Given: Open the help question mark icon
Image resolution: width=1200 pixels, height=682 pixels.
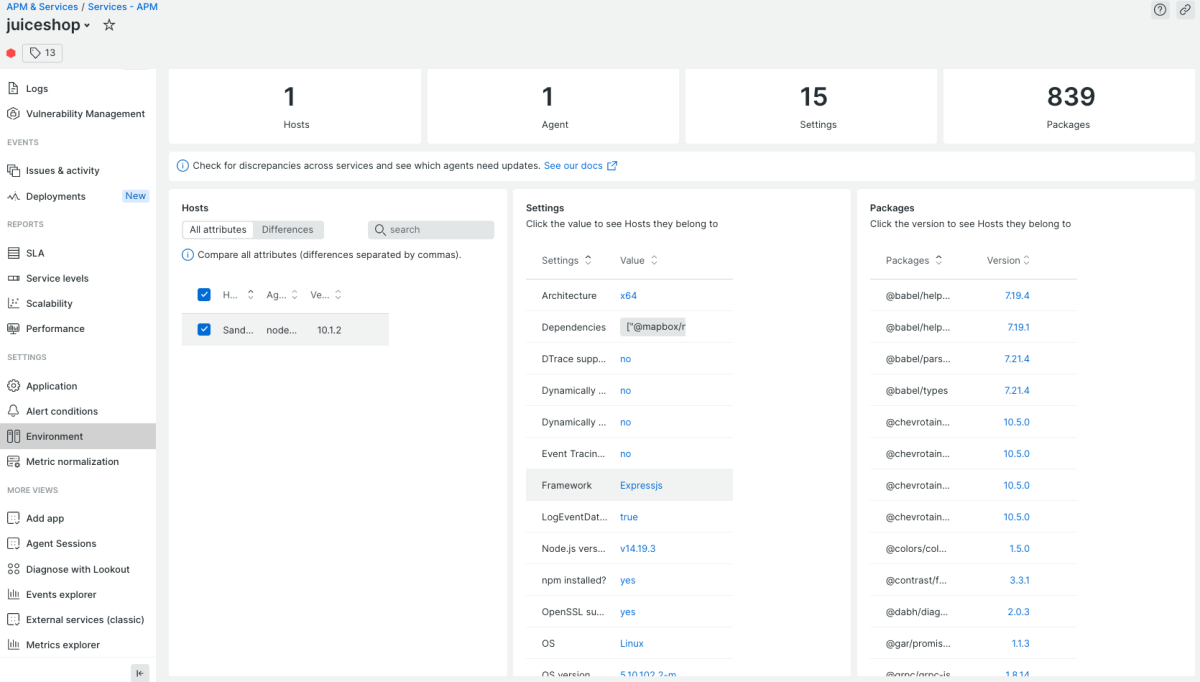Looking at the screenshot, I should click(x=1160, y=10).
